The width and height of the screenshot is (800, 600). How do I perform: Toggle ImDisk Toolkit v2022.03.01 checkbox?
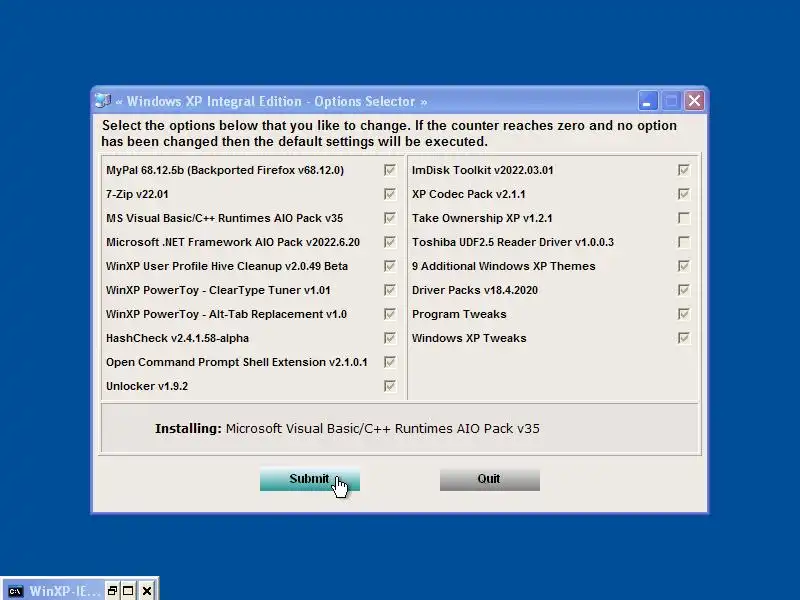684,170
